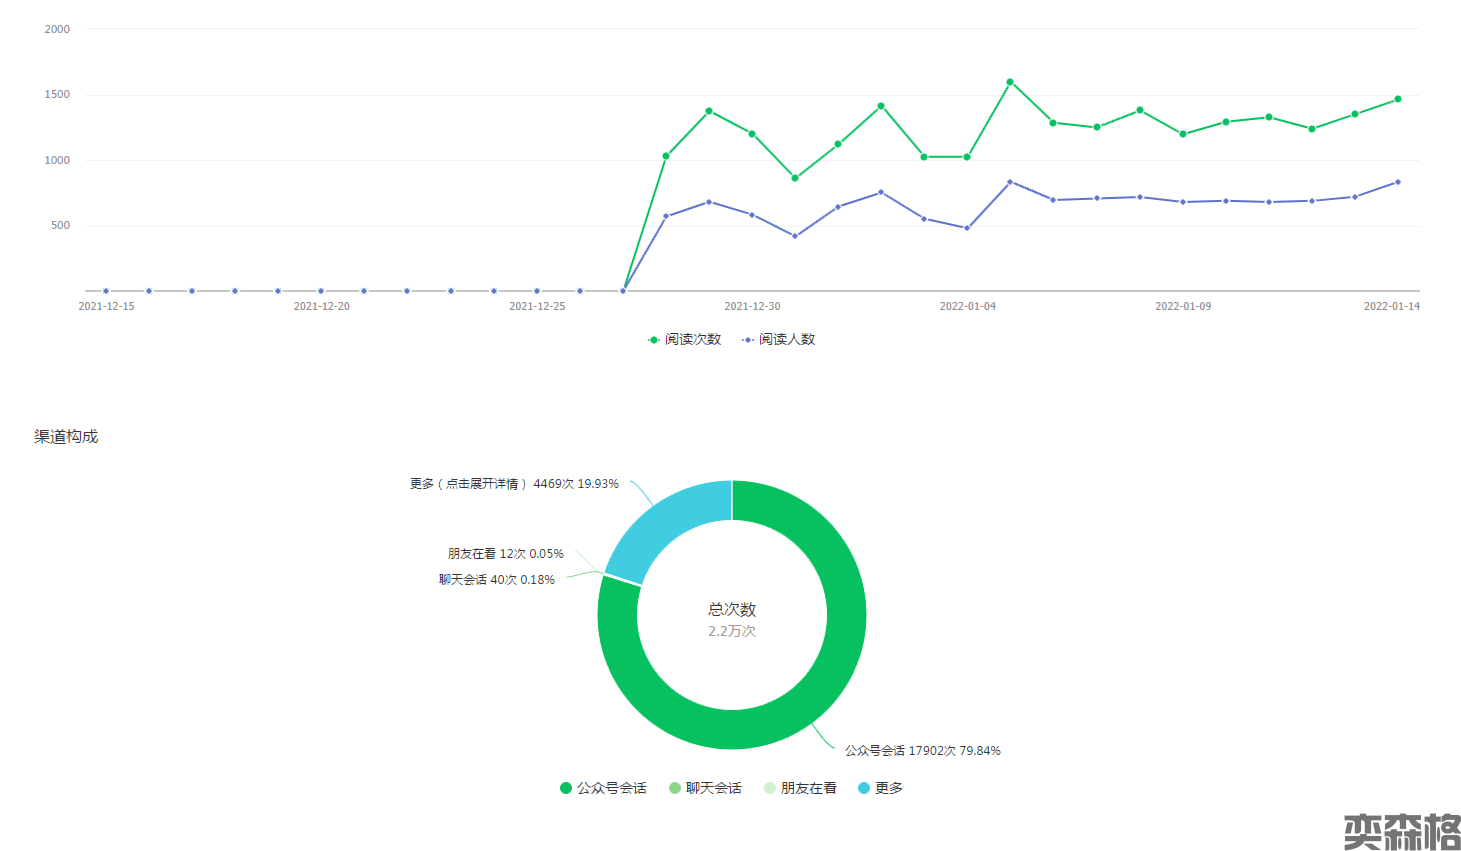This screenshot has height=851, width=1461.
Task: Click the 朋友在看 12次 0.05% label
Action: pyautogui.click(x=505, y=554)
